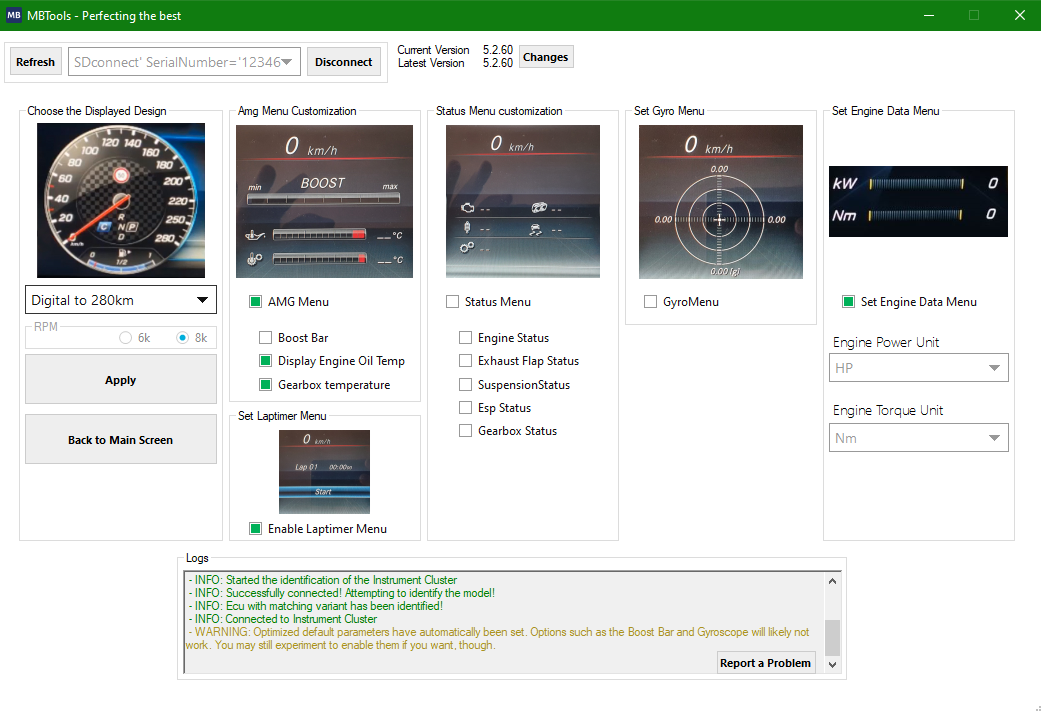
Task: Click 'Ecu with matching variant' log entry
Action: (x=315, y=606)
